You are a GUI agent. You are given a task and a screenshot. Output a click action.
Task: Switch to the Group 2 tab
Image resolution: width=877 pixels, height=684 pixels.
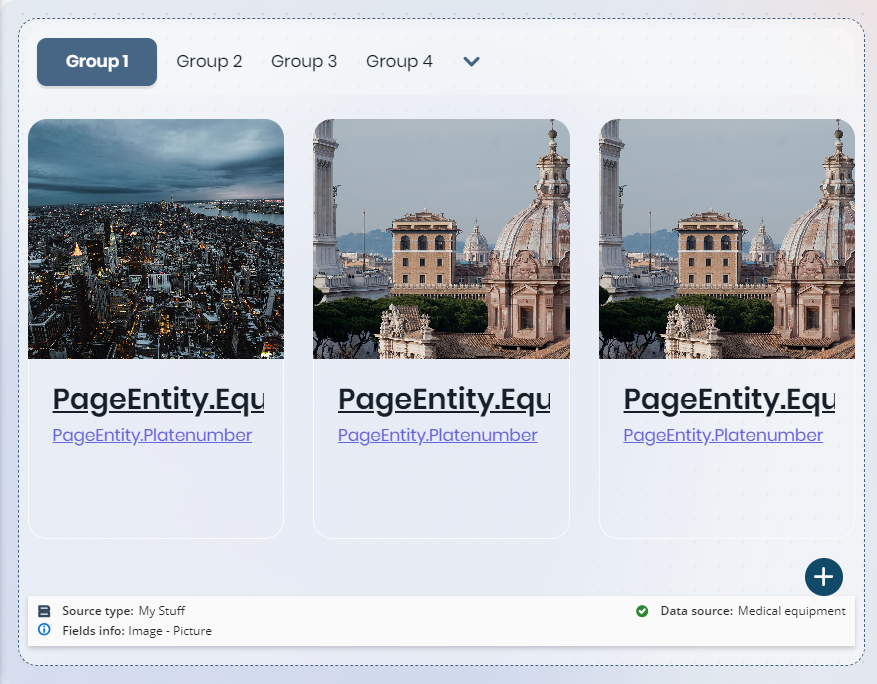click(209, 62)
